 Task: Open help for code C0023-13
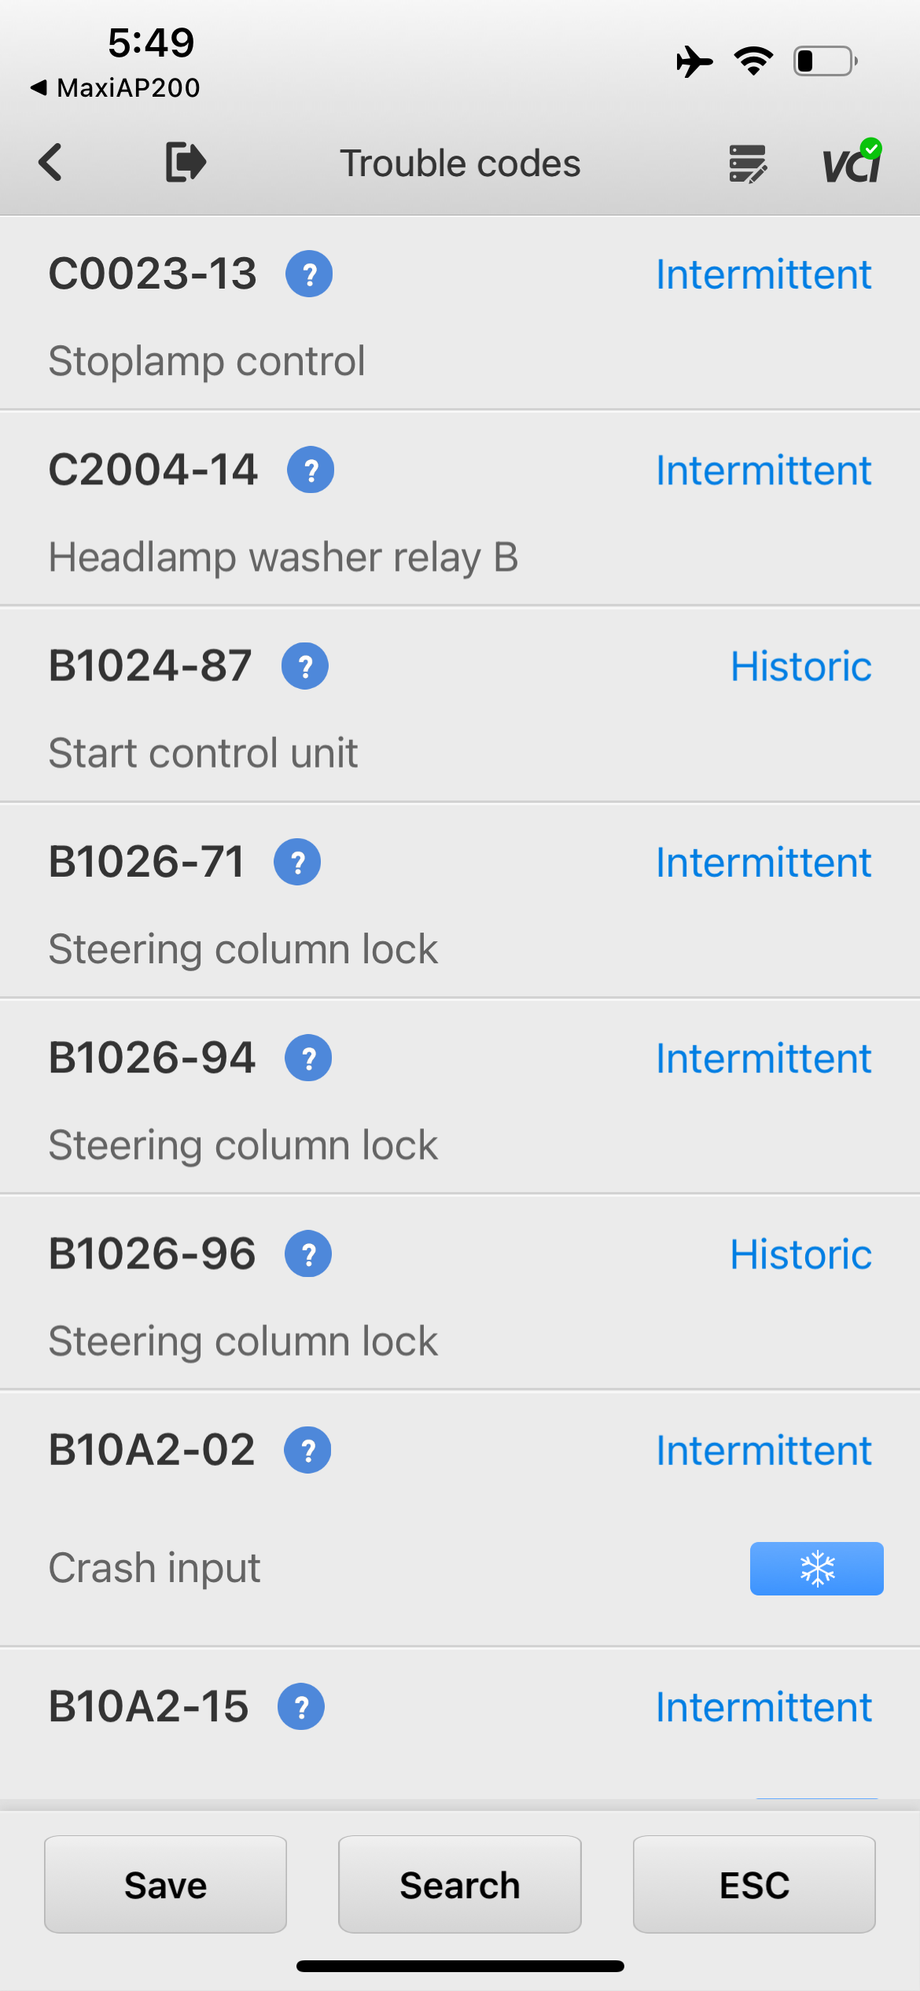pos(309,274)
